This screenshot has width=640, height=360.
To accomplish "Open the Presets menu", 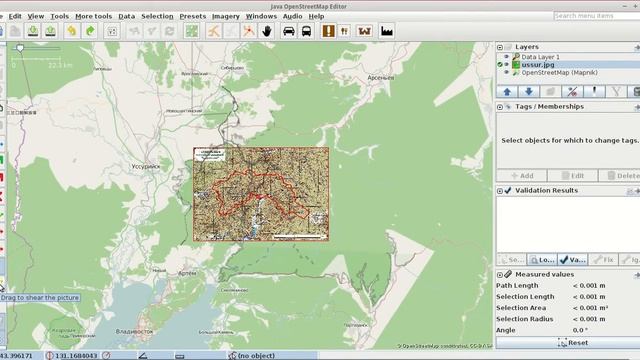I will [192, 16].
